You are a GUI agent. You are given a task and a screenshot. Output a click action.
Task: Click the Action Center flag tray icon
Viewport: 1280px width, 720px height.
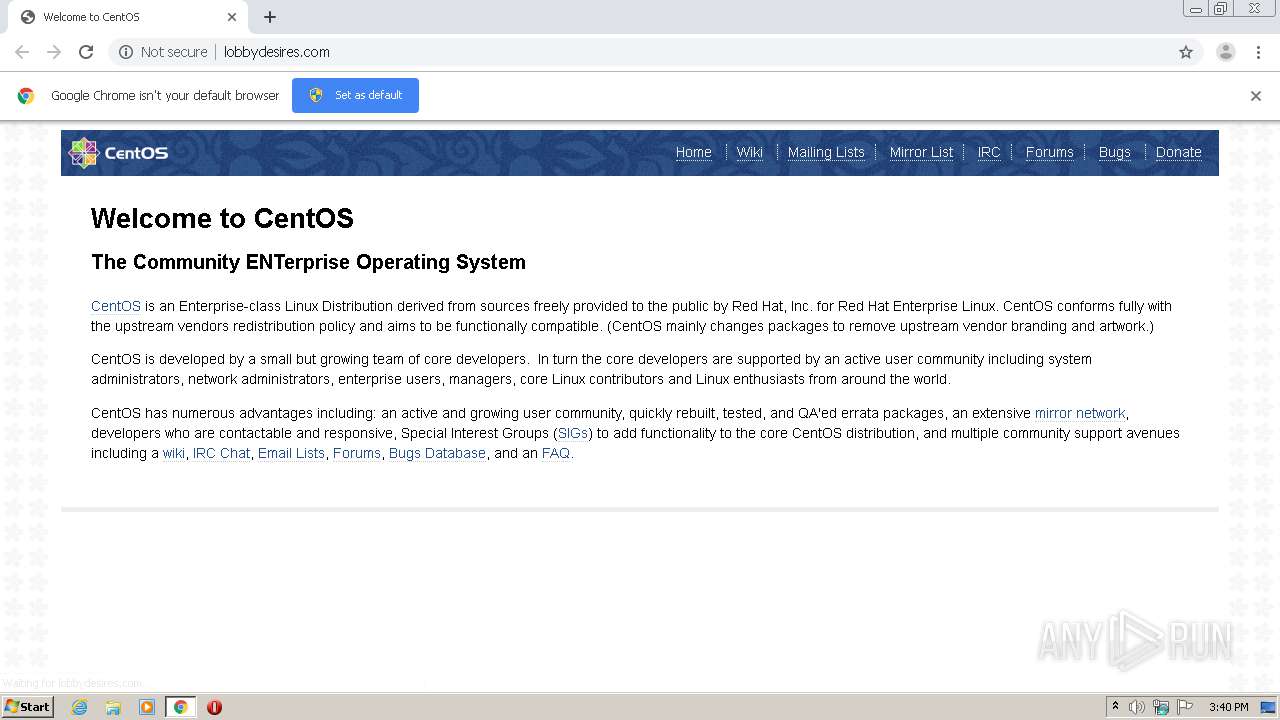1185,707
